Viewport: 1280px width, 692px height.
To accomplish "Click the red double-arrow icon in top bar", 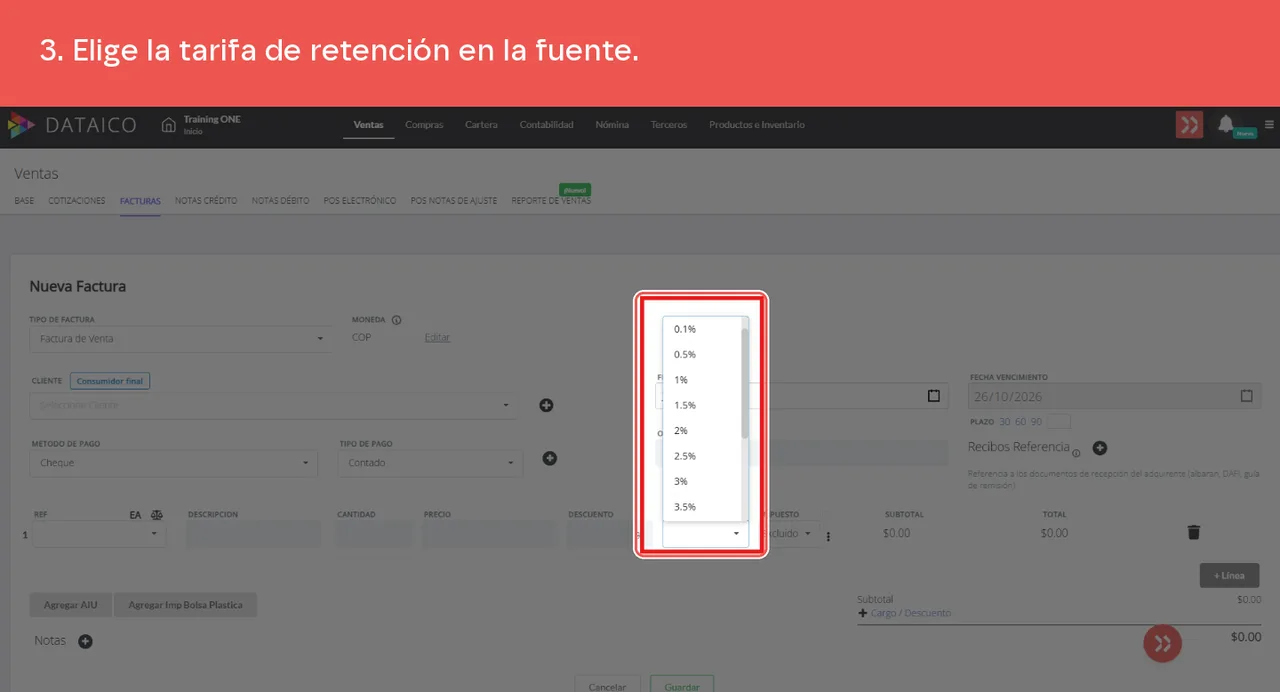I will (x=1189, y=125).
